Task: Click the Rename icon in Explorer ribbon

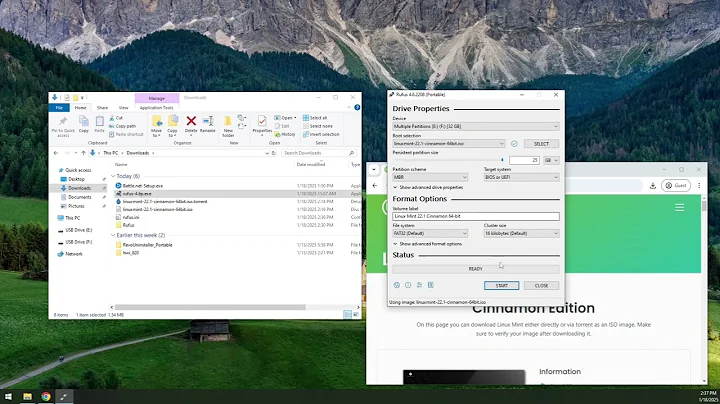Action: 208,124
